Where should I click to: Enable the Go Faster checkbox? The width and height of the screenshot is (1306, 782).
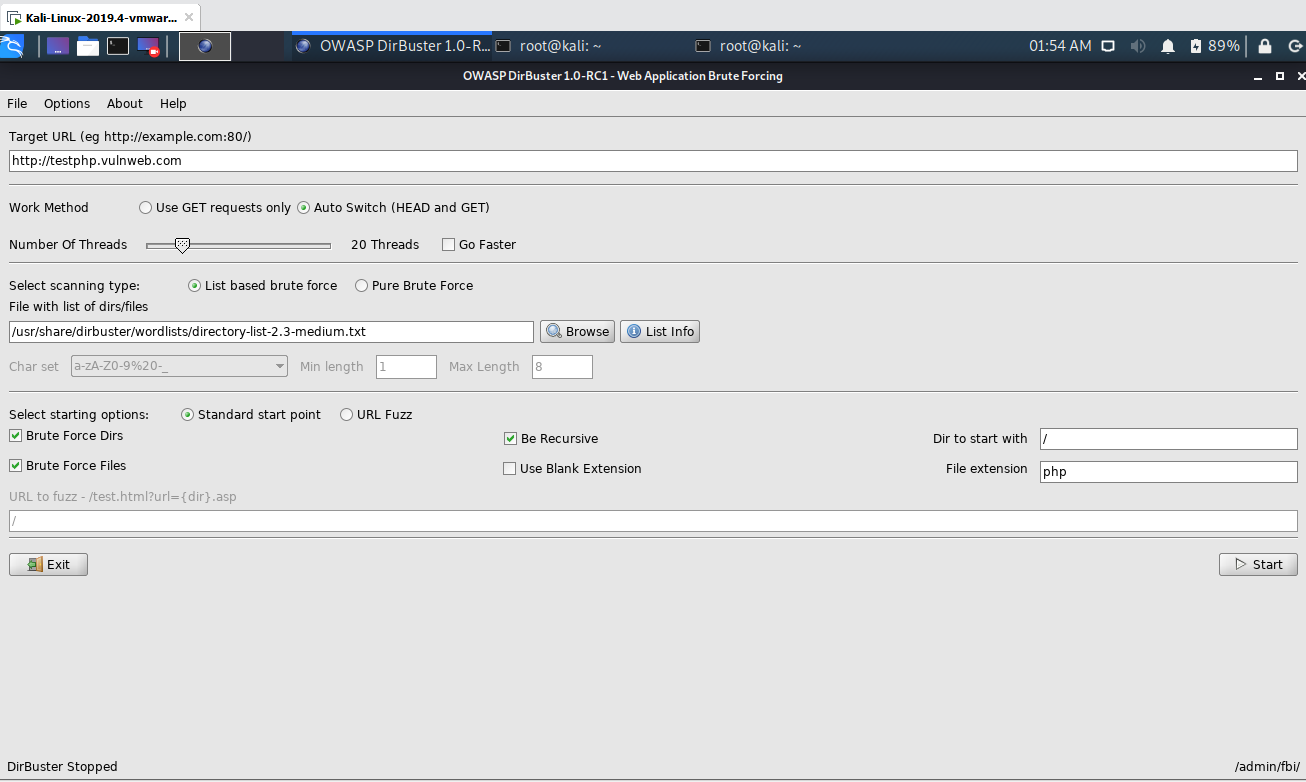pyautogui.click(x=479, y=245)
